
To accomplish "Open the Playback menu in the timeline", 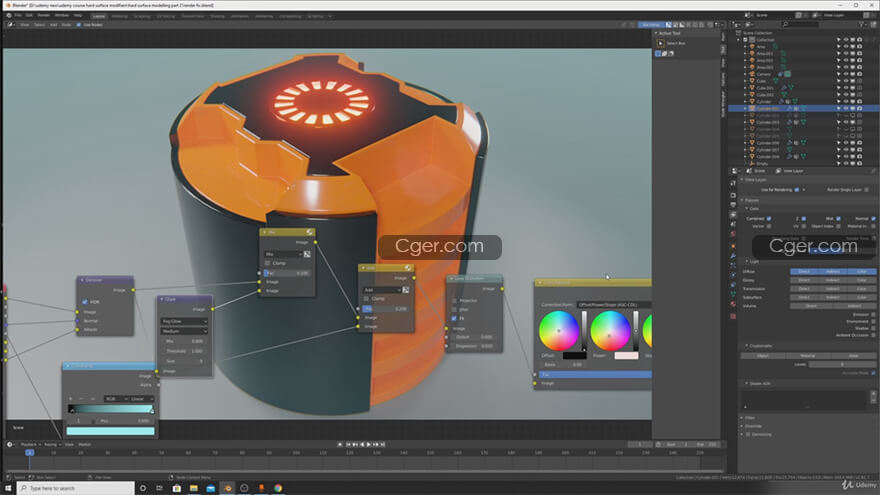I will pyautogui.click(x=29, y=444).
